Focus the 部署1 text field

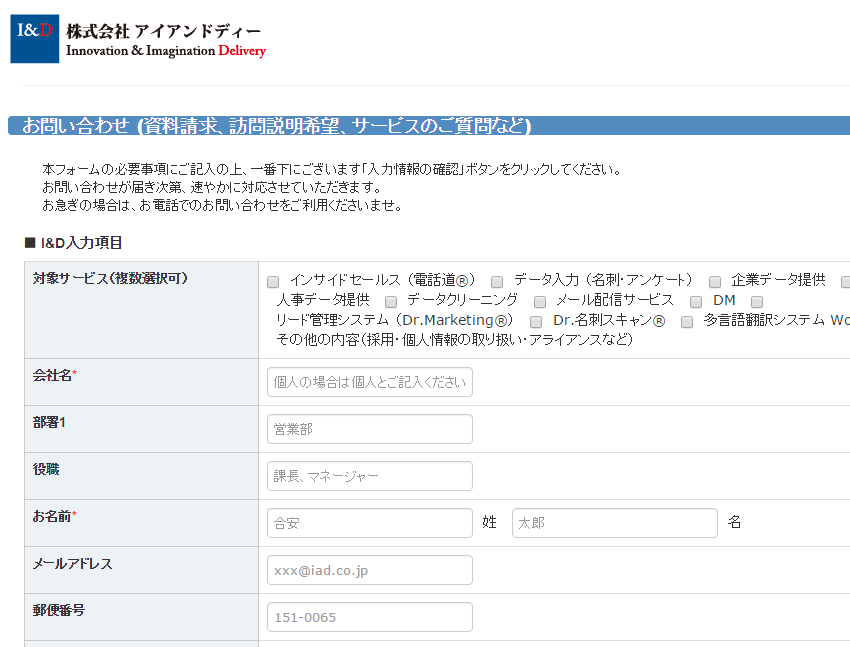tap(370, 429)
